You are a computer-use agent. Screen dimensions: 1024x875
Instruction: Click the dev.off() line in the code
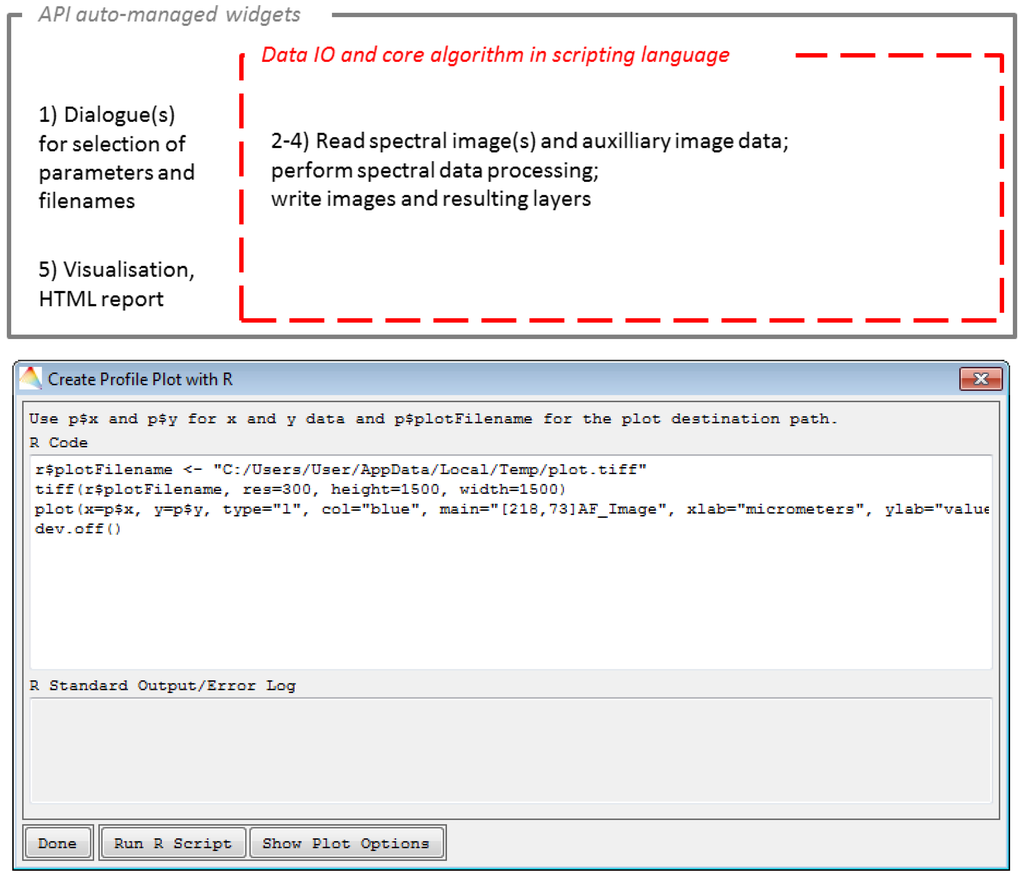pyautogui.click(x=77, y=529)
